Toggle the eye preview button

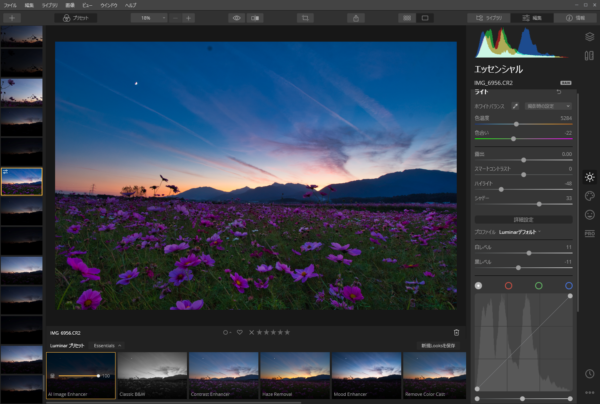(237, 17)
